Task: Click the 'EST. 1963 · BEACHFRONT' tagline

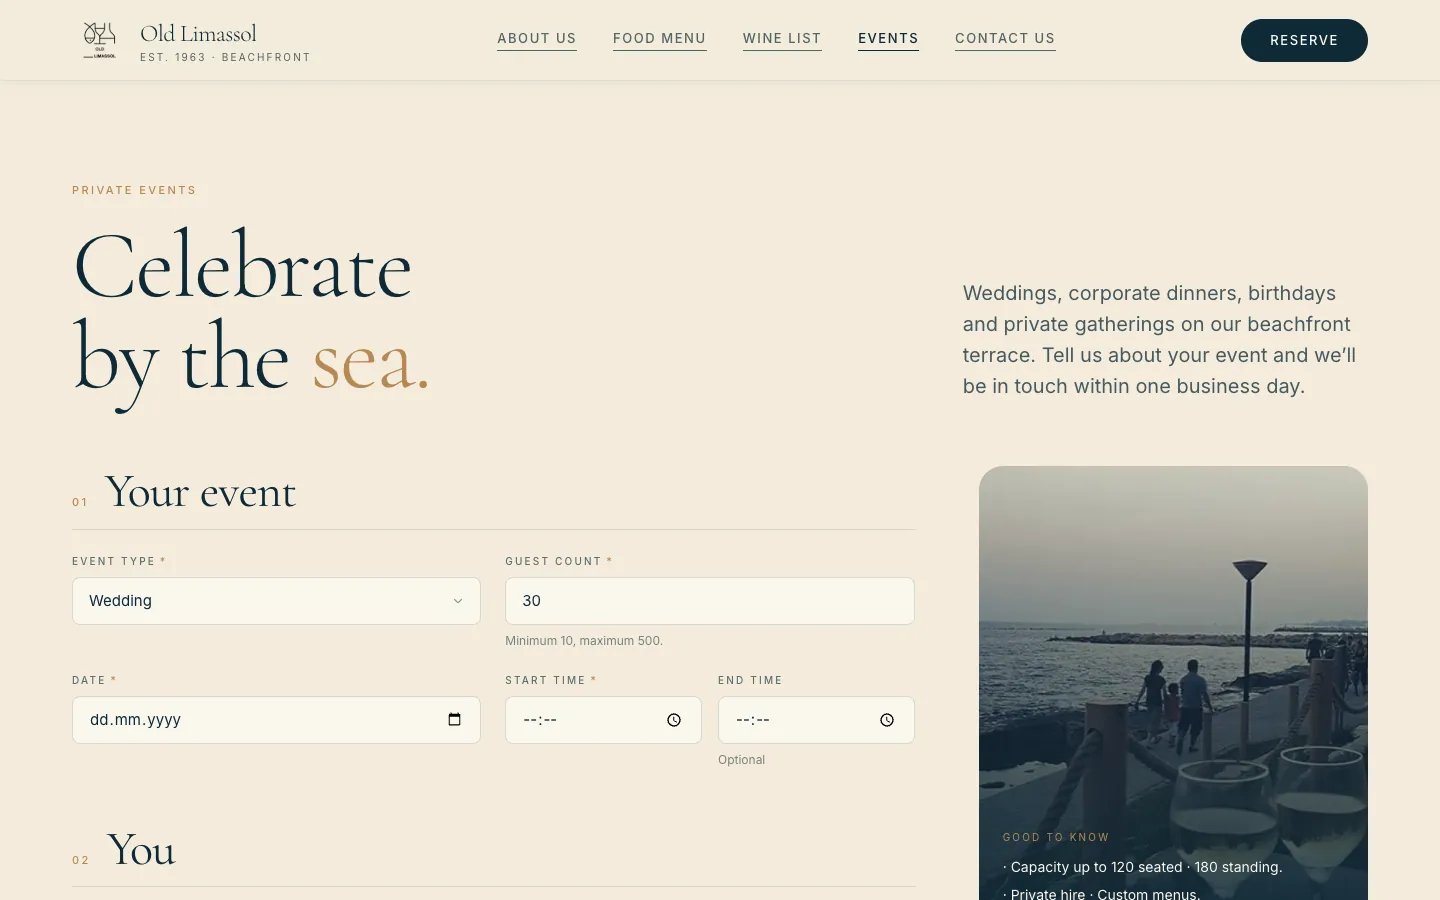Action: [225, 57]
